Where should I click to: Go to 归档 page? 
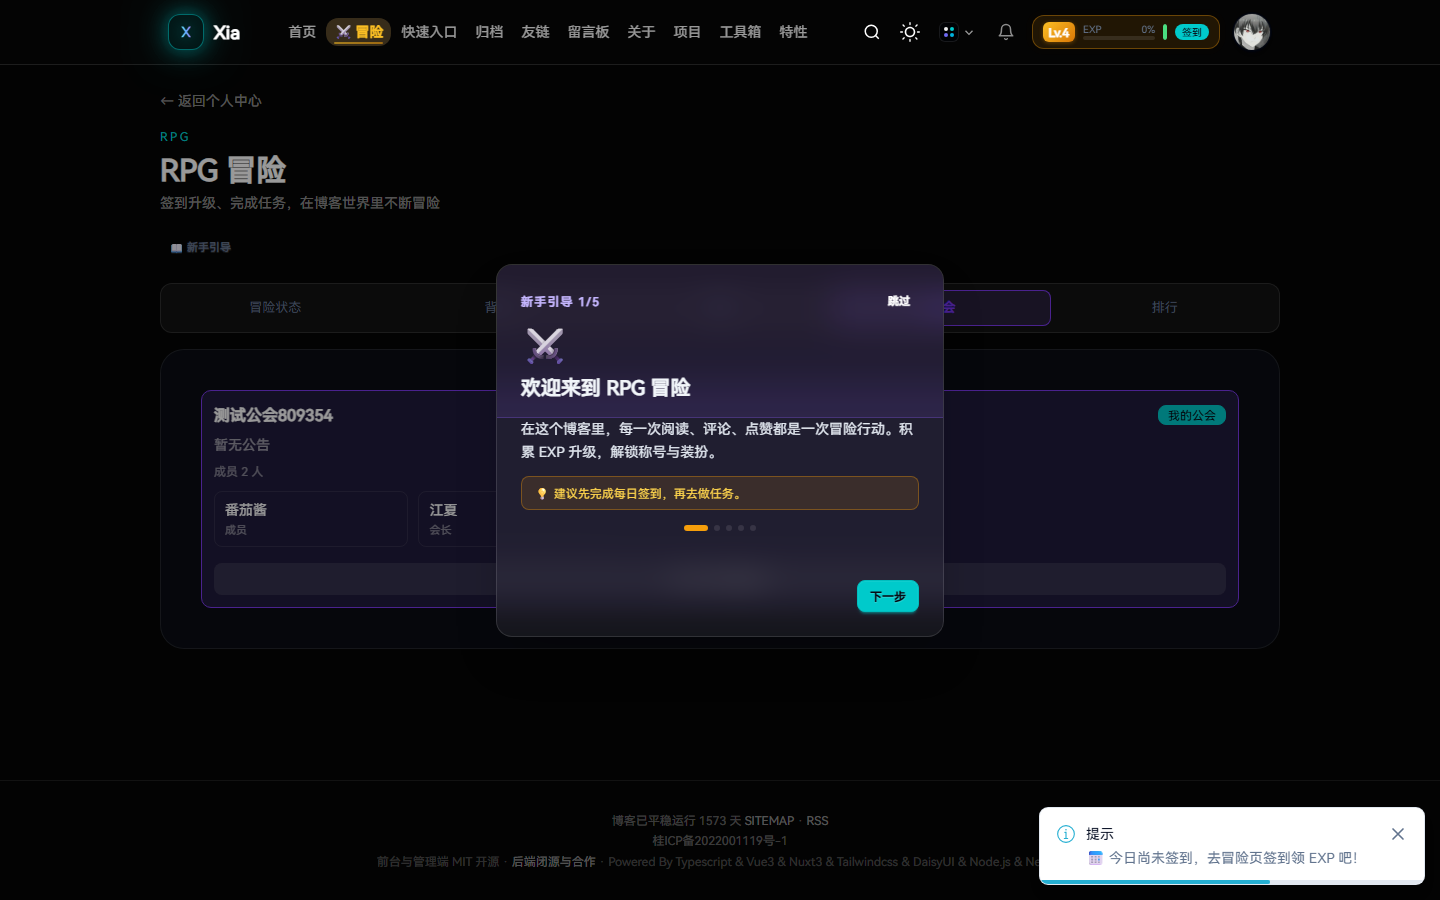[x=489, y=32]
